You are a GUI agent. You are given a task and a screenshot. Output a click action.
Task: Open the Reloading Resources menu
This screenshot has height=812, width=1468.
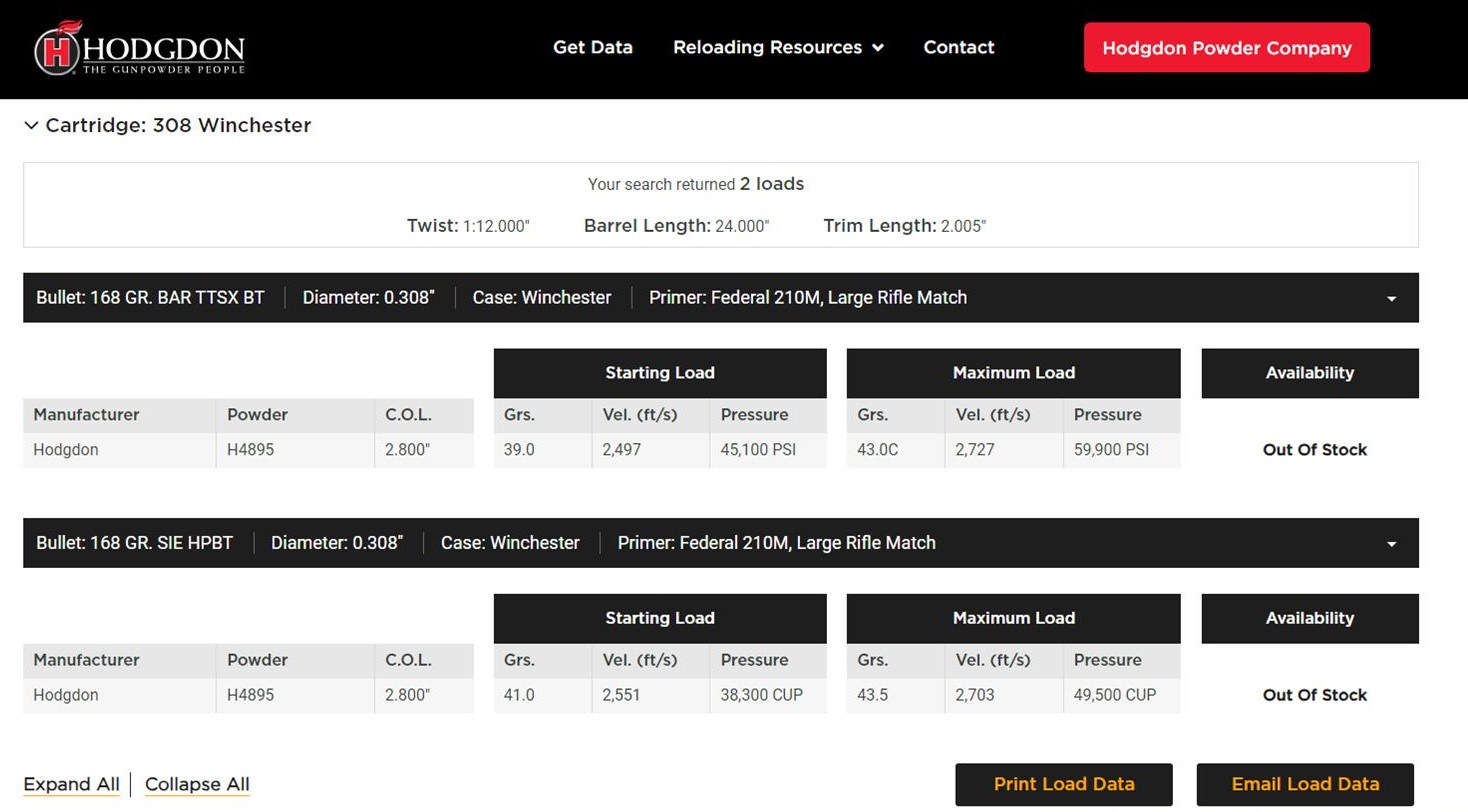(778, 47)
